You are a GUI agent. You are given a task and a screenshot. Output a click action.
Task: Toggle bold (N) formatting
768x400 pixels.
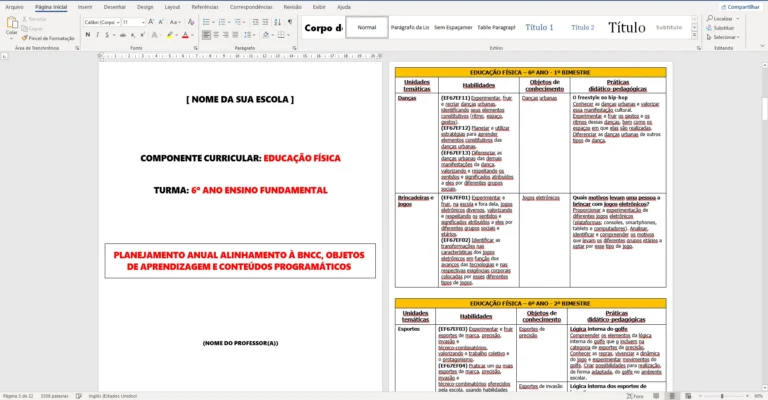(x=88, y=35)
